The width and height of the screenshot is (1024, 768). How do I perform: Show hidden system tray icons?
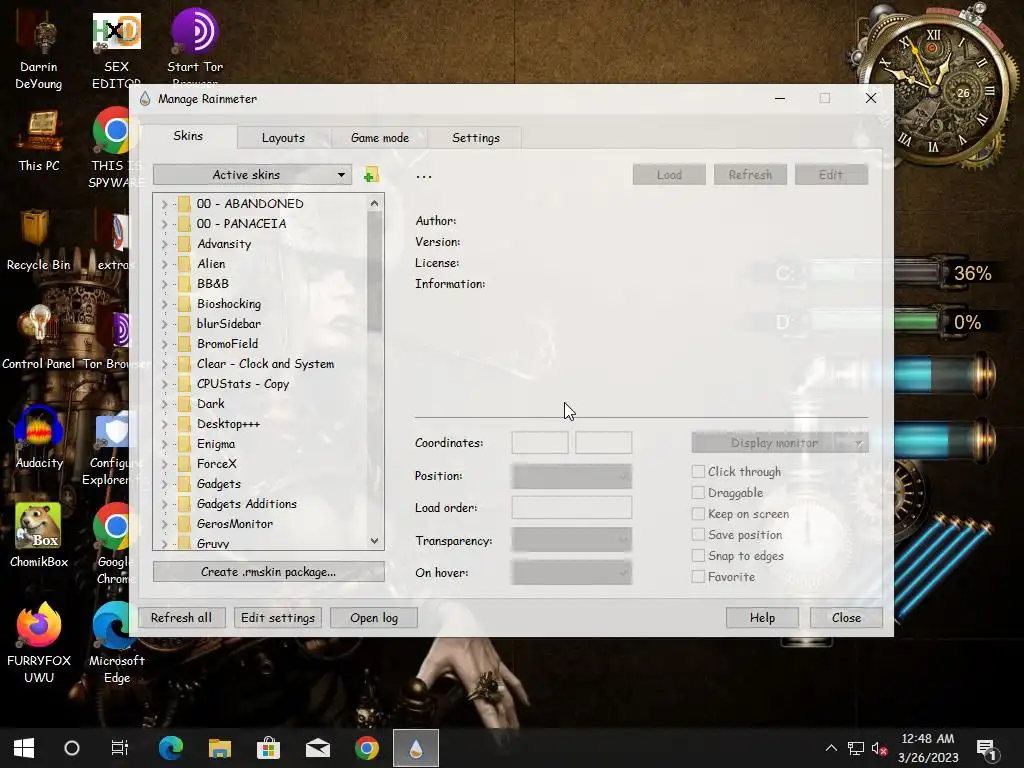(831, 748)
